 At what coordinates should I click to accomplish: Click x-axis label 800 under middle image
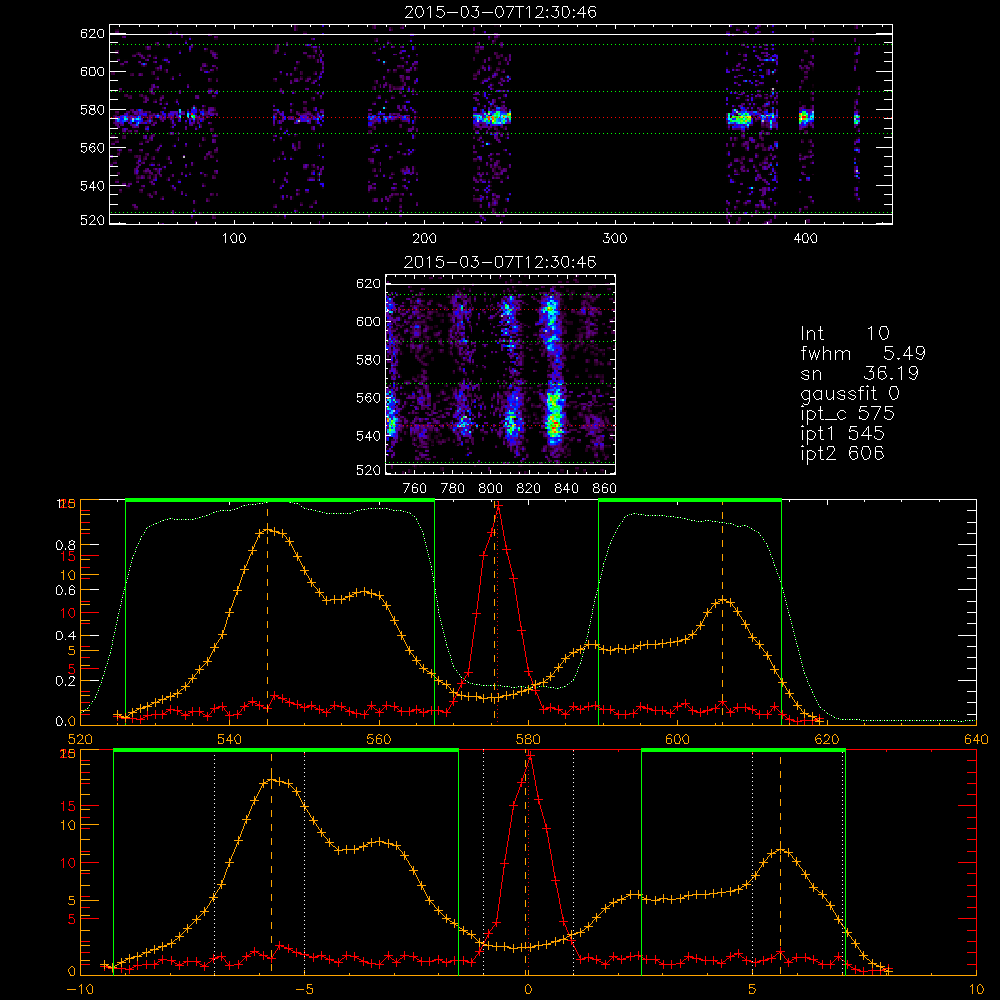[490, 489]
